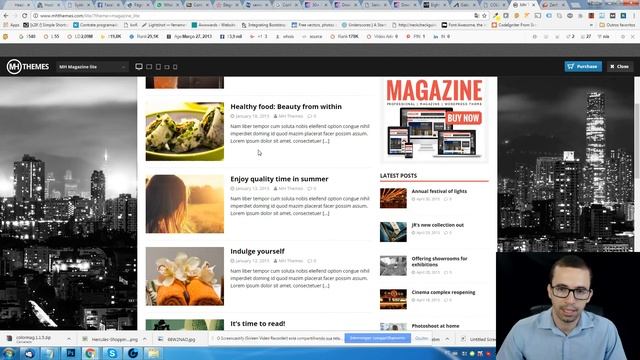Open the 'Outros favoritos' bookmarks folder
Image resolution: width=640 pixels, height=360 pixels.
(617, 25)
